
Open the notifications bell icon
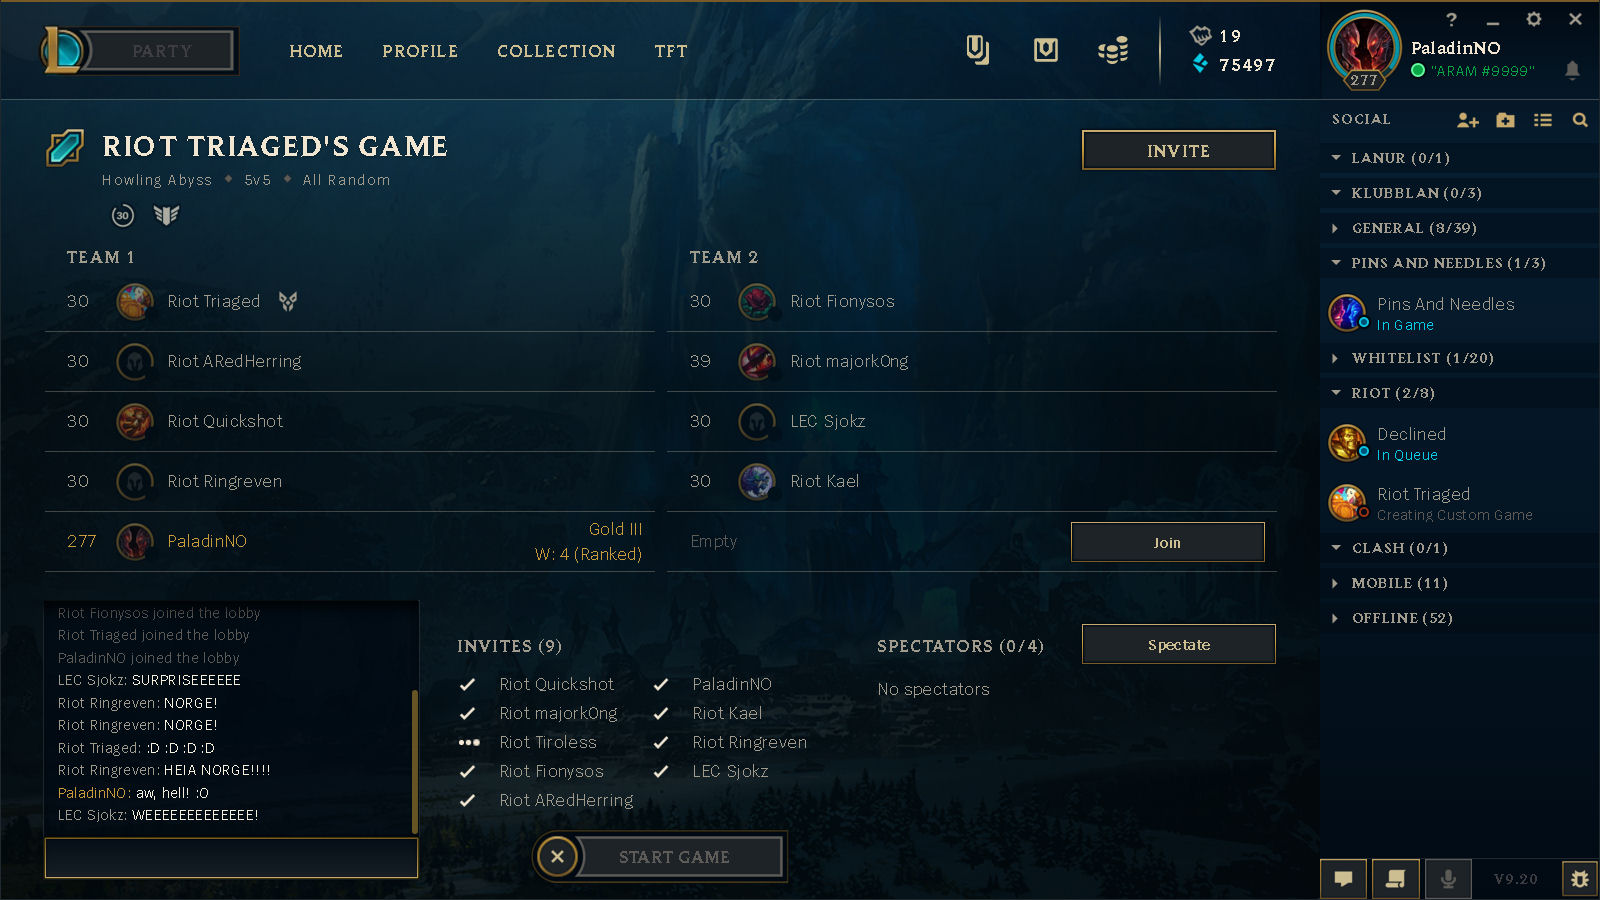[1572, 70]
